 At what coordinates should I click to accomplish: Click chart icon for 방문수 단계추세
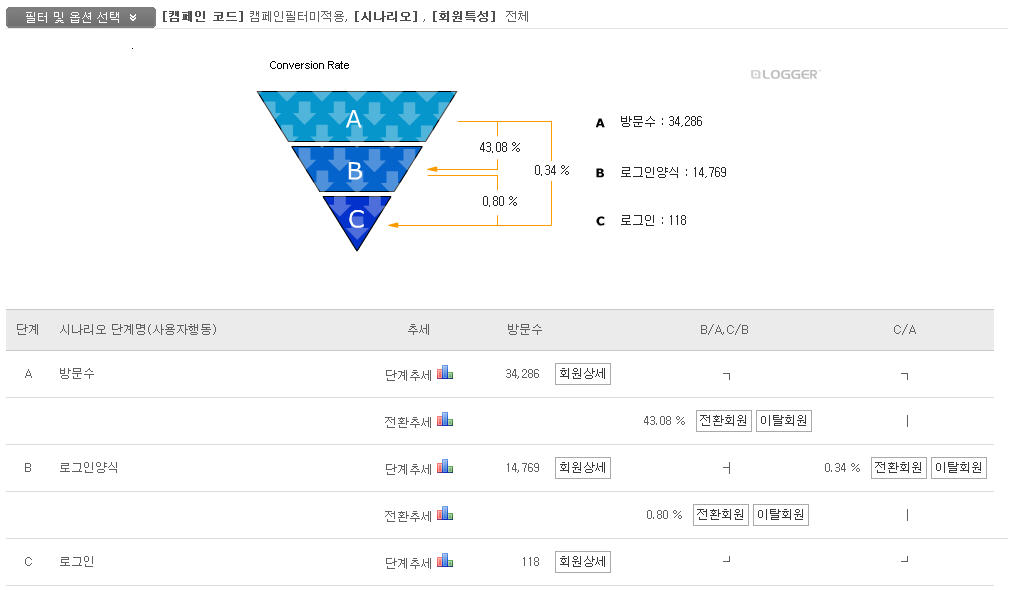click(x=445, y=373)
